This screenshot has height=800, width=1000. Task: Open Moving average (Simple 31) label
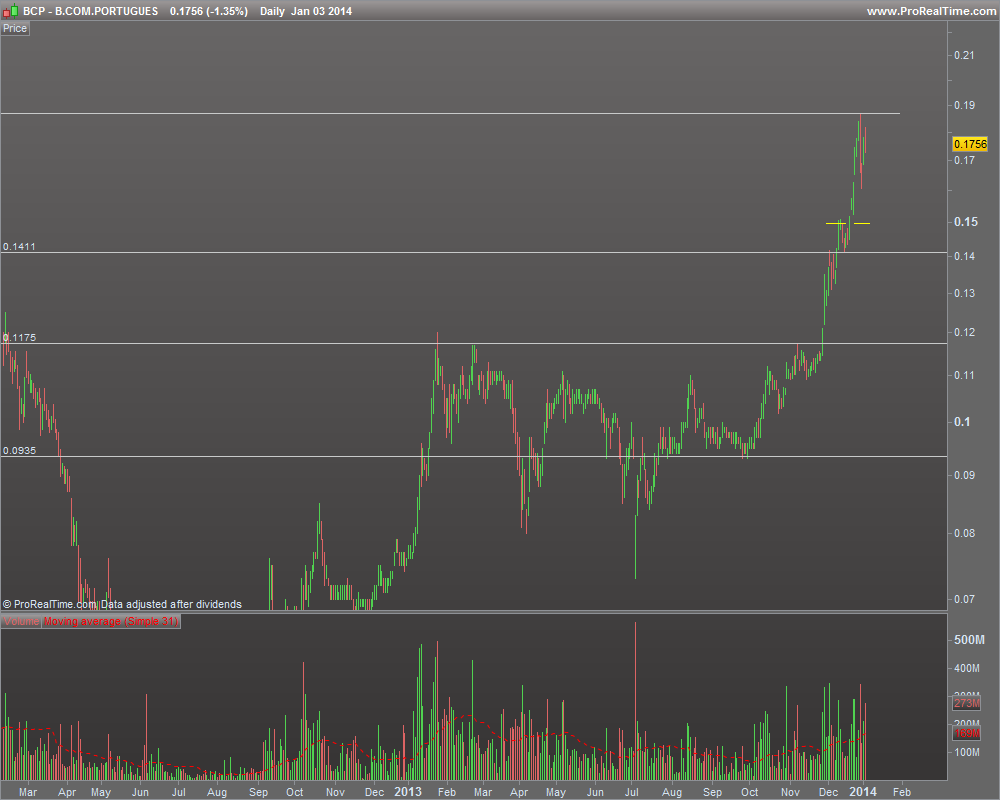111,621
